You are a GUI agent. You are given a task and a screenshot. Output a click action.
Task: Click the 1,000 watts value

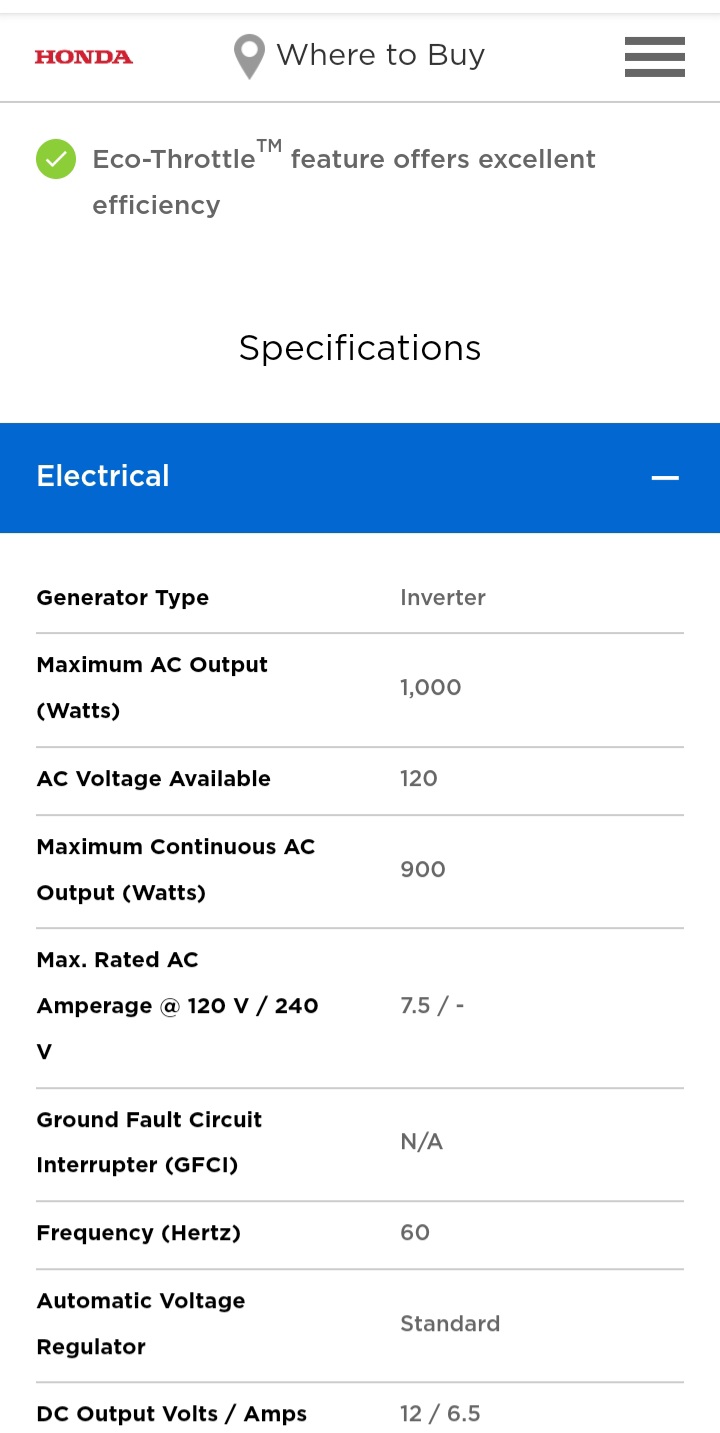pos(430,688)
